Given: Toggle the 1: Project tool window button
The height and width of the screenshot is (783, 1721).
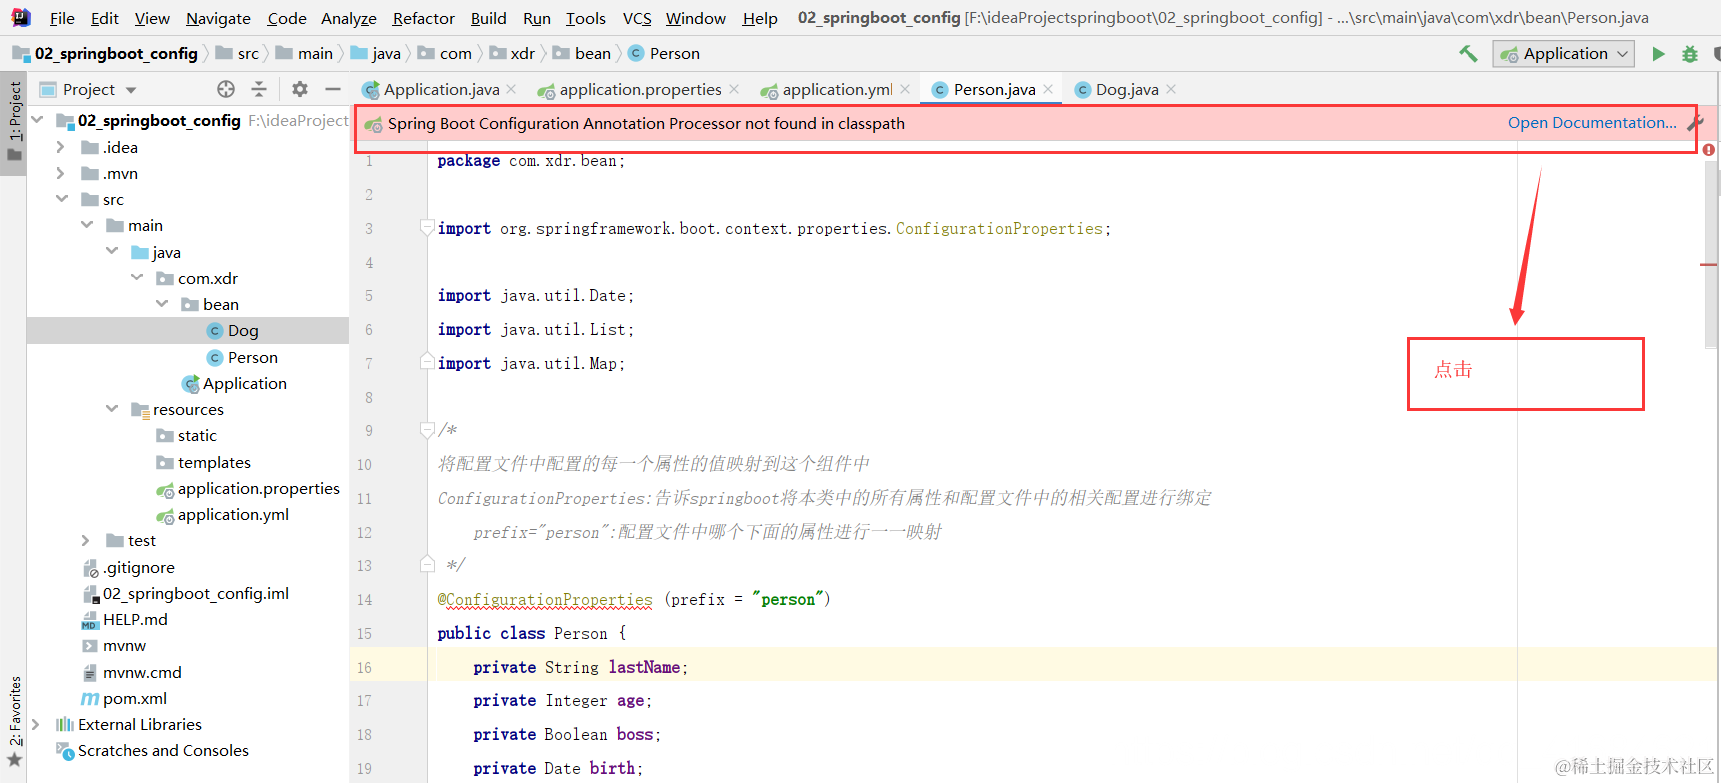Looking at the screenshot, I should (14, 122).
